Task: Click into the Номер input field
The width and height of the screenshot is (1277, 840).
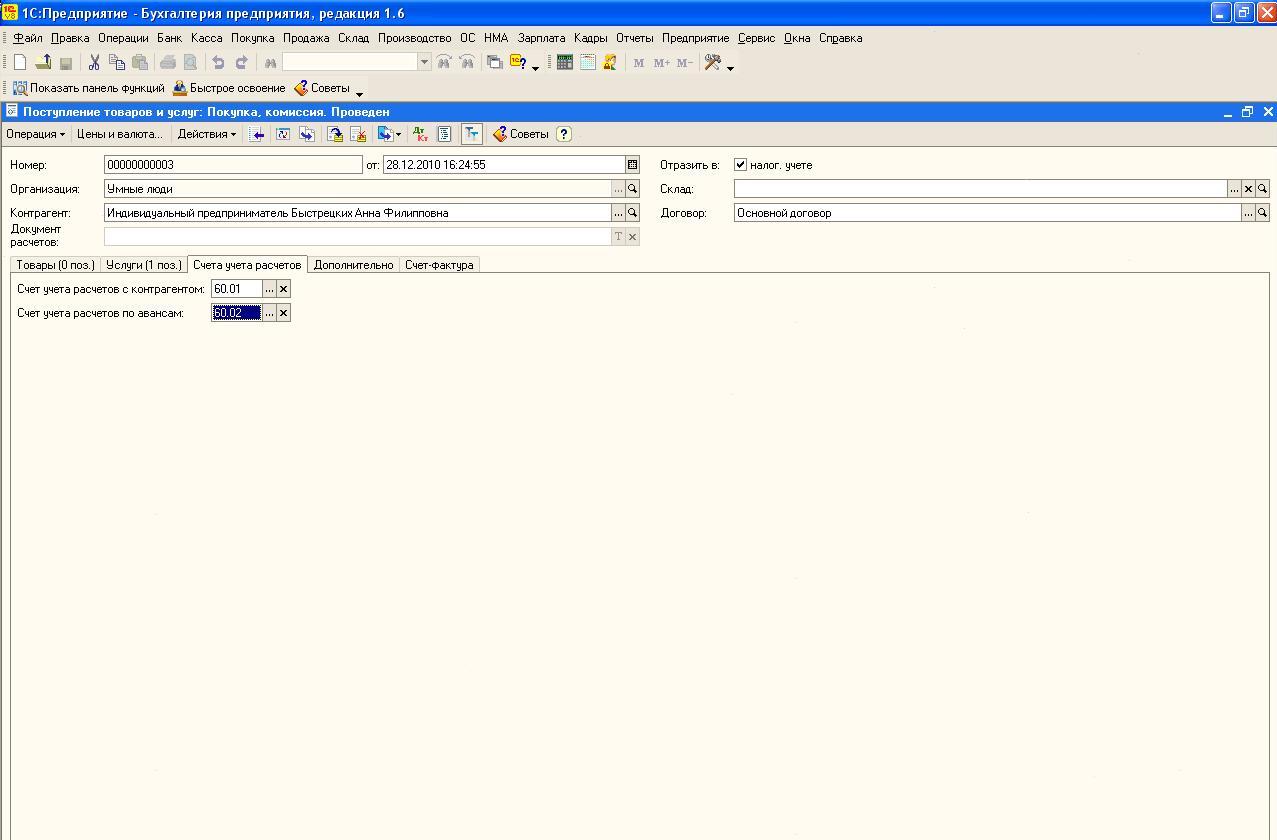Action: coord(232,165)
